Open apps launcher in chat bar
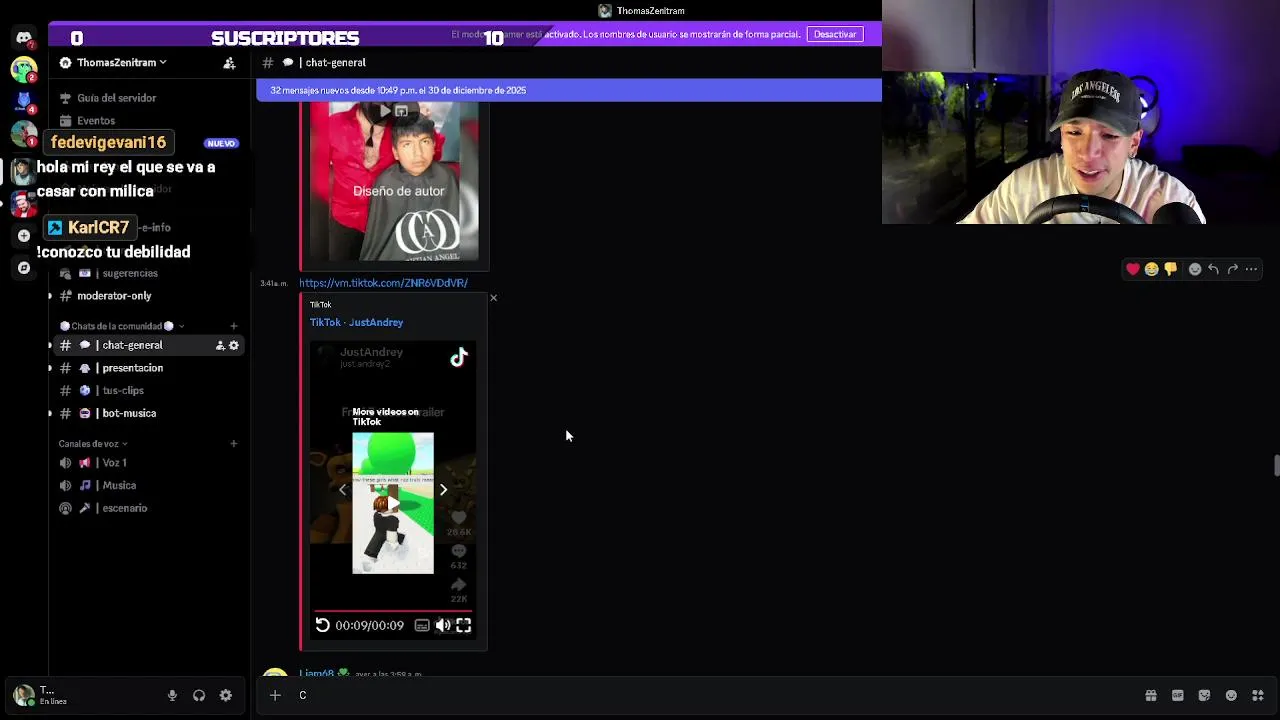 [x=1257, y=696]
